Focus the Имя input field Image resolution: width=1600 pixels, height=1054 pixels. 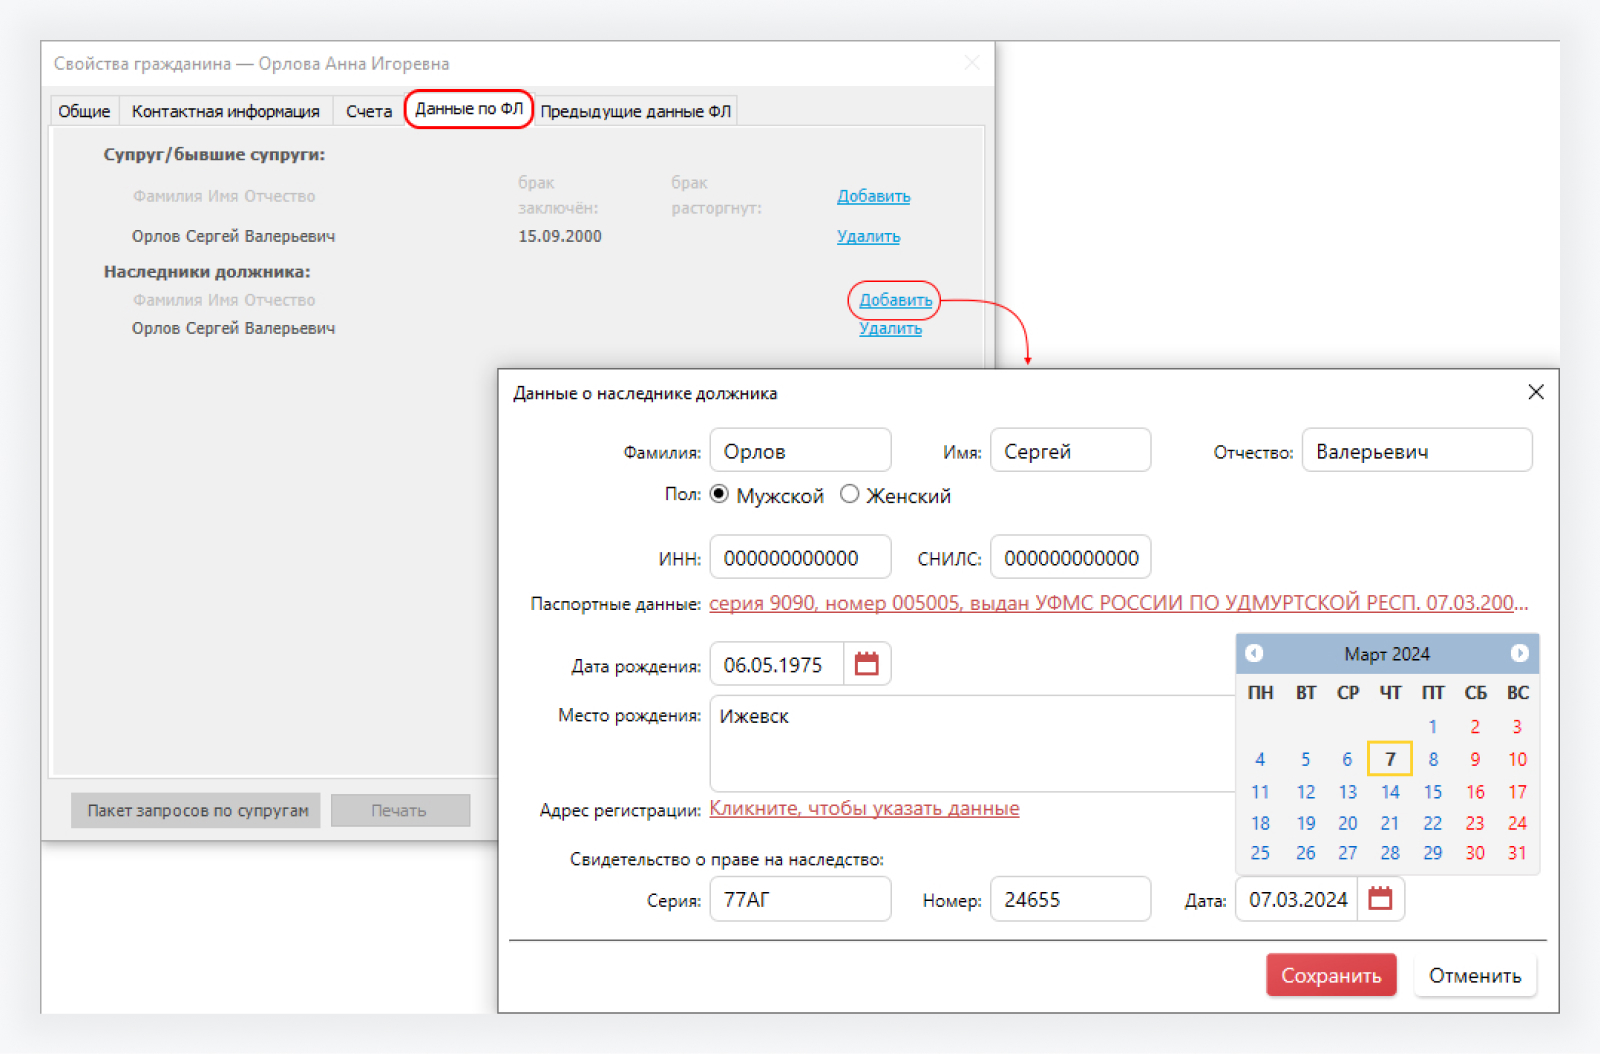pyautogui.click(x=1070, y=451)
